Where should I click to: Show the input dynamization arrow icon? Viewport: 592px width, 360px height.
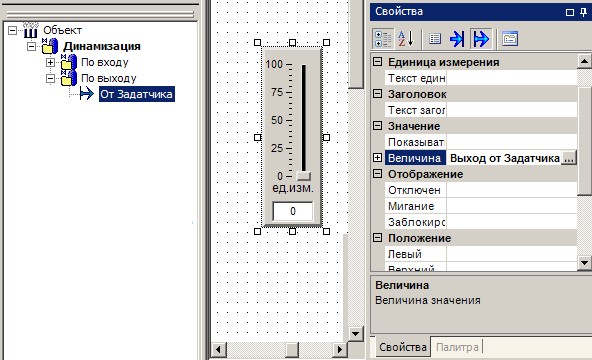pos(457,38)
